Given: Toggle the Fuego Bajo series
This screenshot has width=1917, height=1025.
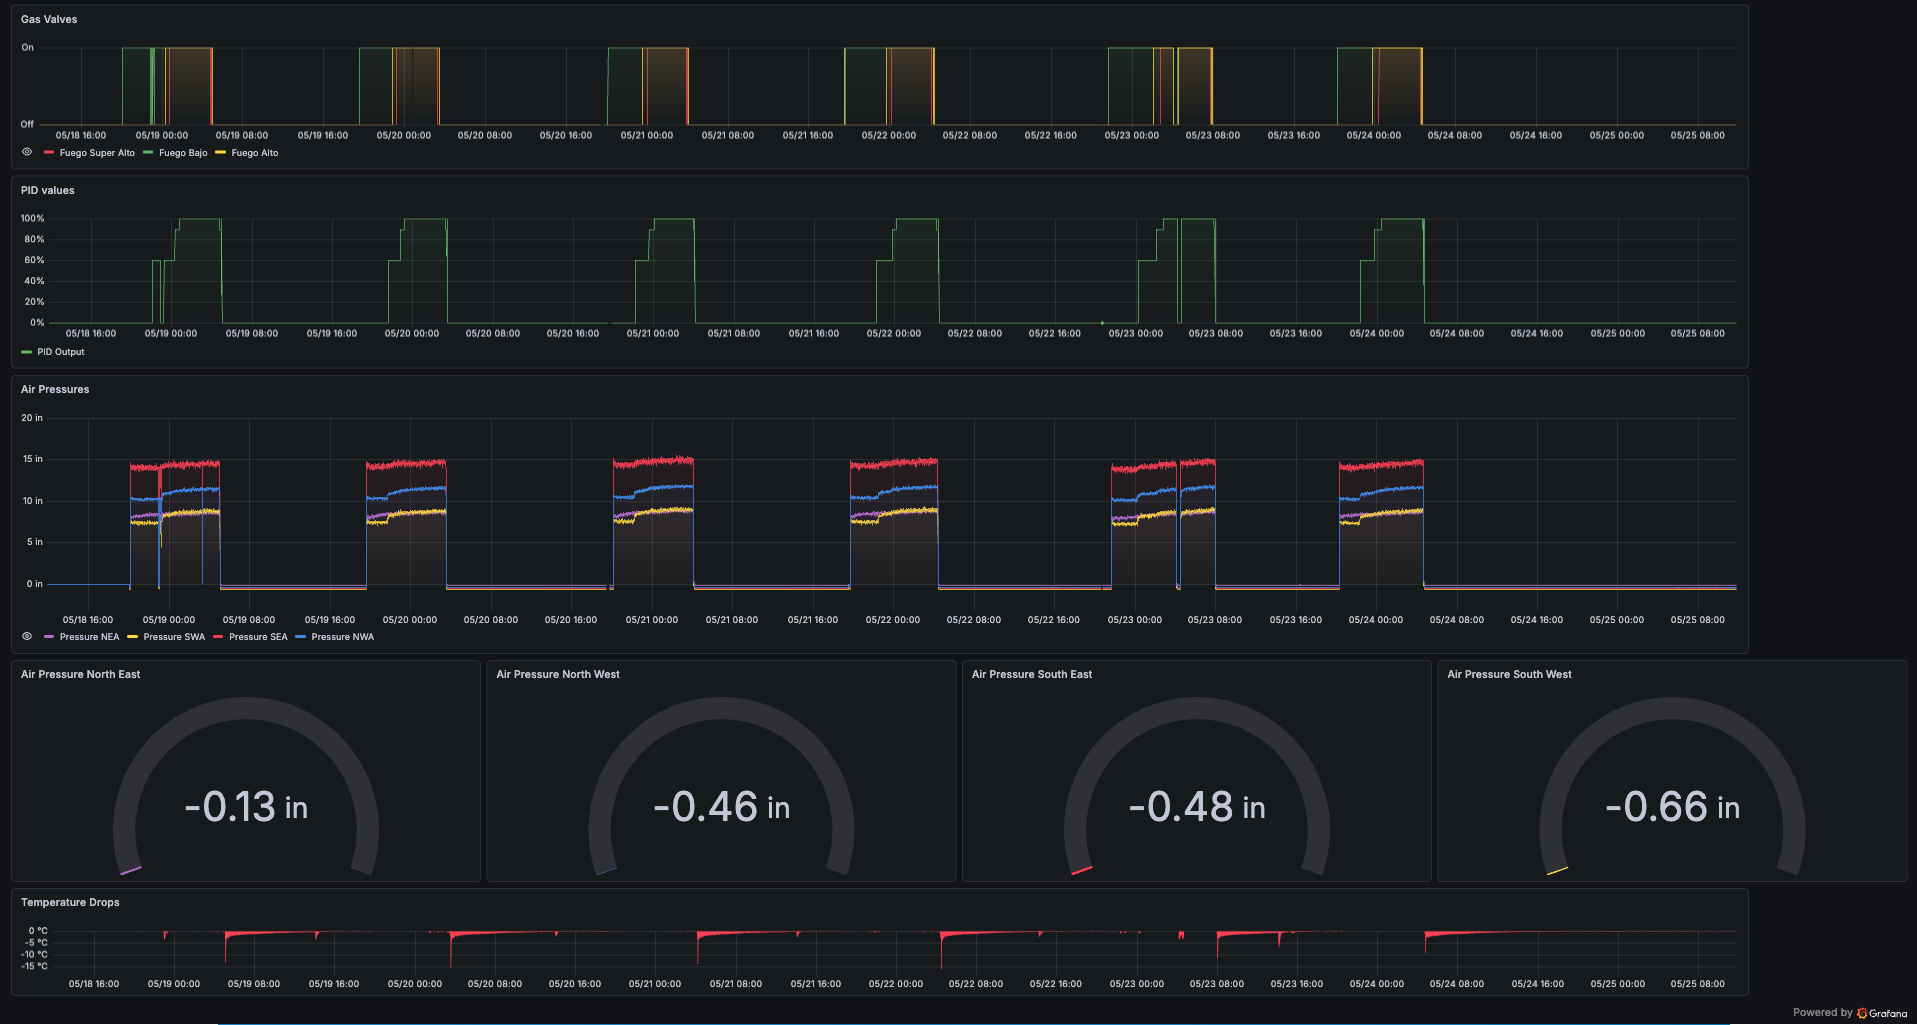Looking at the screenshot, I should 183,153.
